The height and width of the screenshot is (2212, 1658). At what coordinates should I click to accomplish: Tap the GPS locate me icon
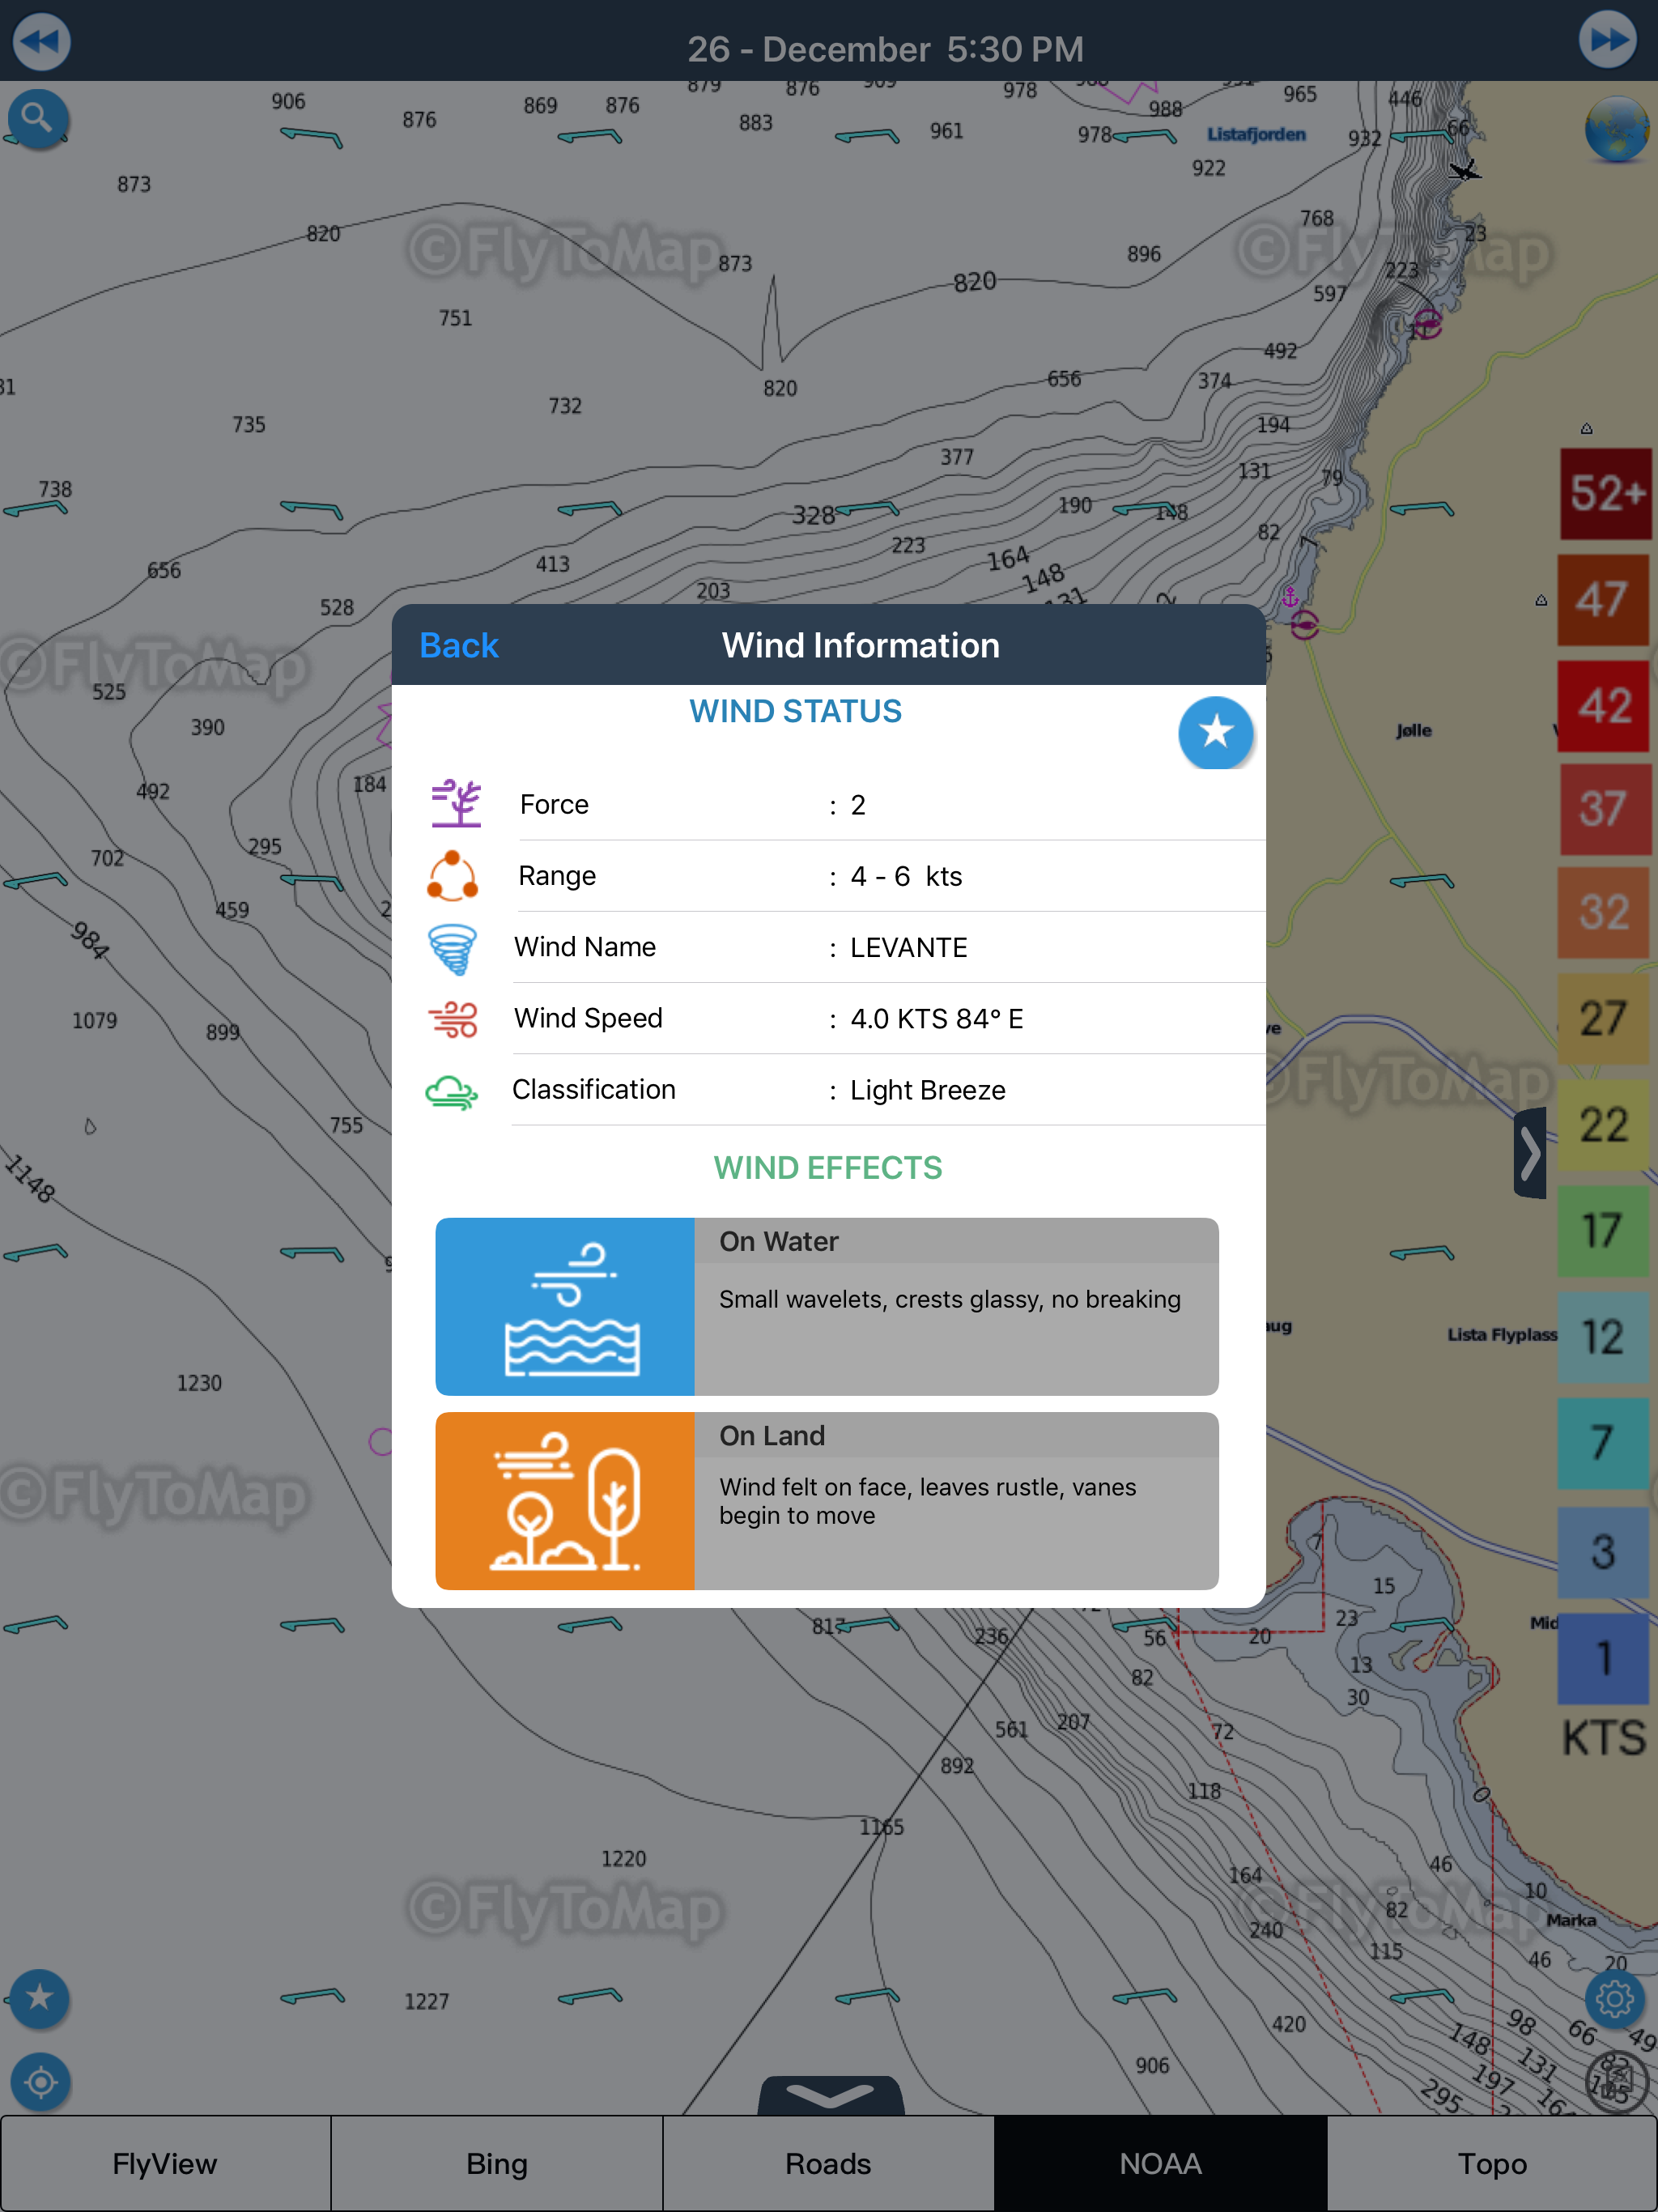(x=40, y=2082)
